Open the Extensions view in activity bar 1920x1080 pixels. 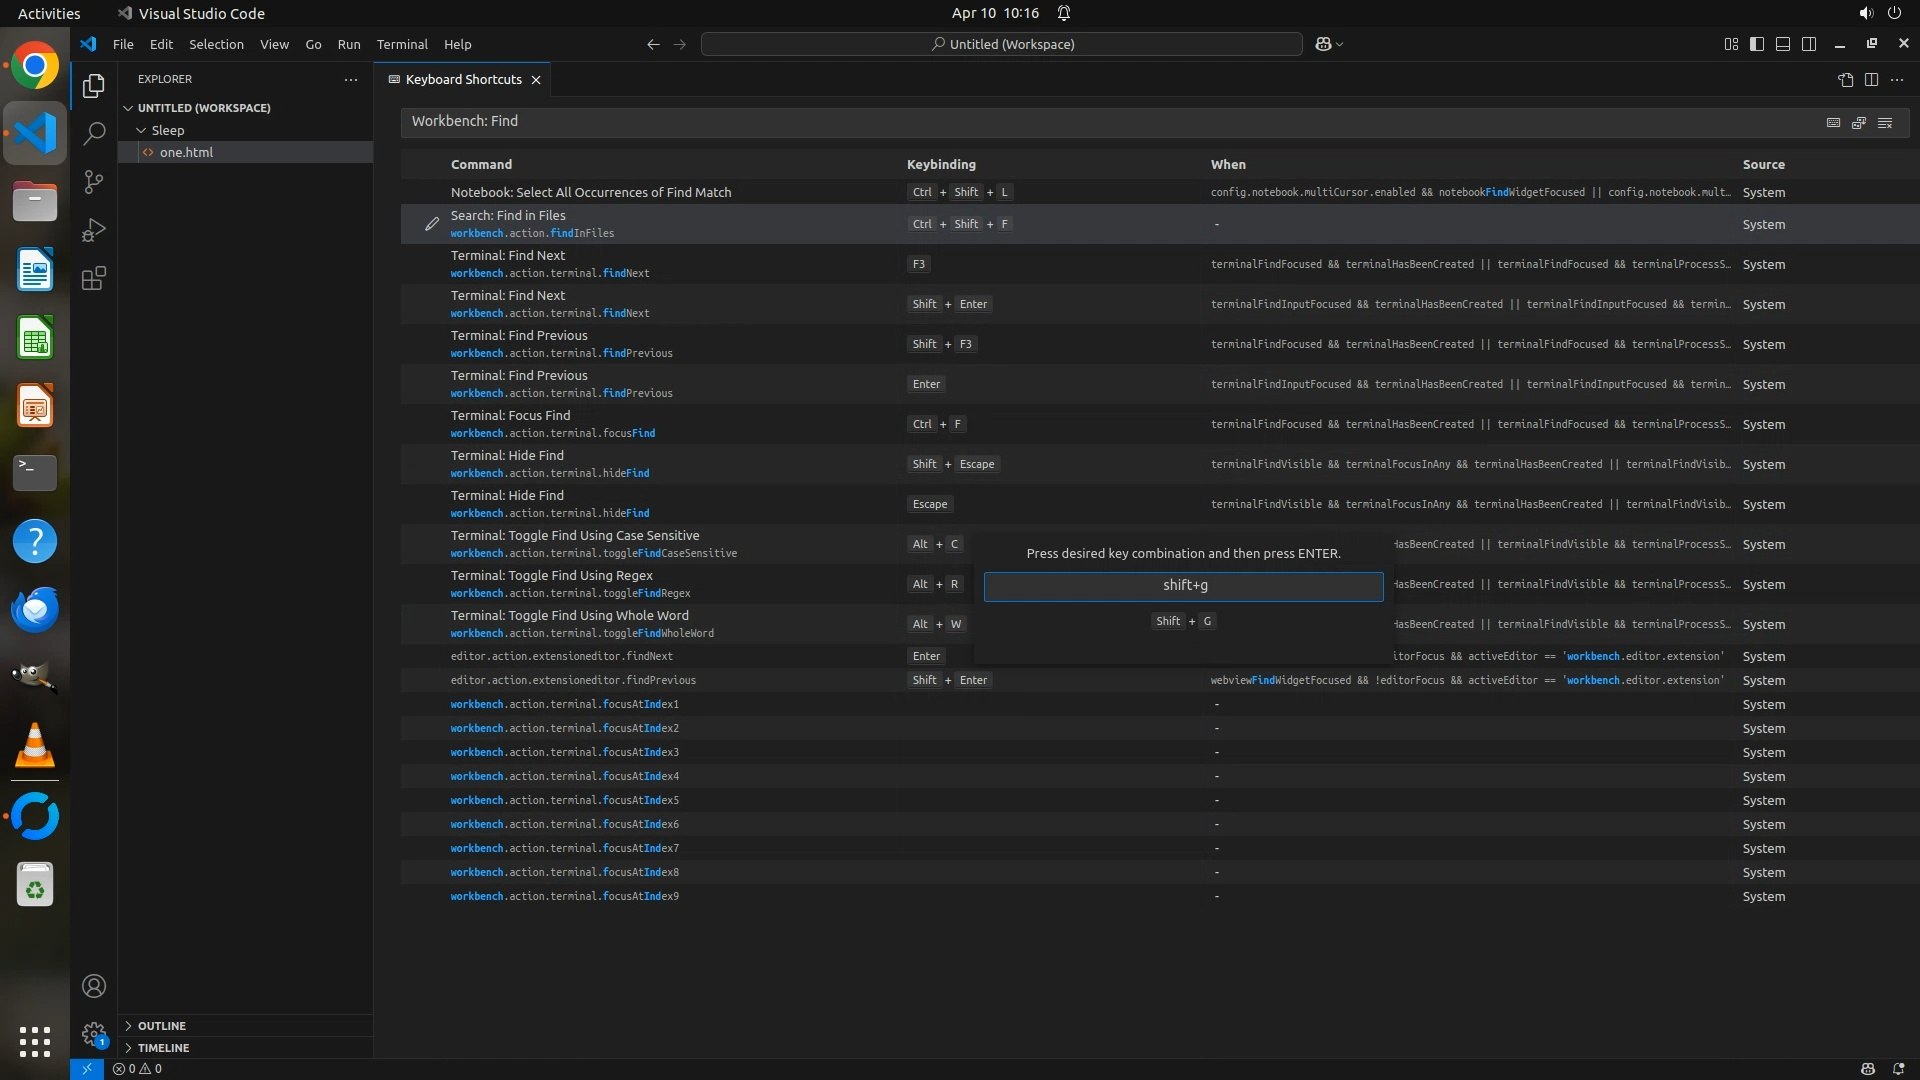tap(94, 279)
